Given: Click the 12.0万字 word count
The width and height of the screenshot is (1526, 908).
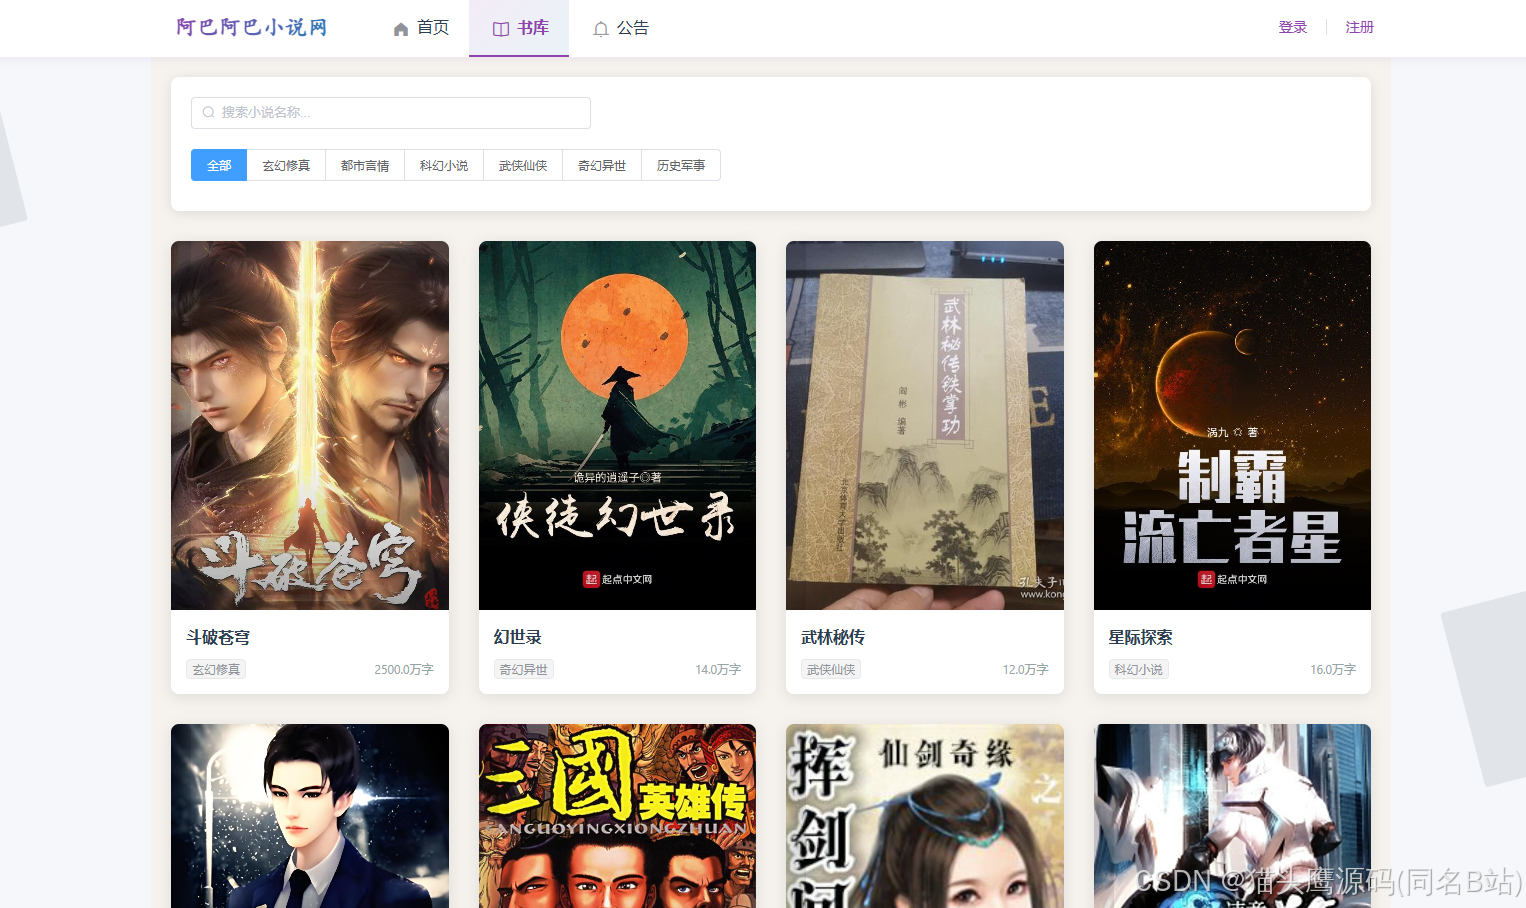Looking at the screenshot, I should (1026, 669).
